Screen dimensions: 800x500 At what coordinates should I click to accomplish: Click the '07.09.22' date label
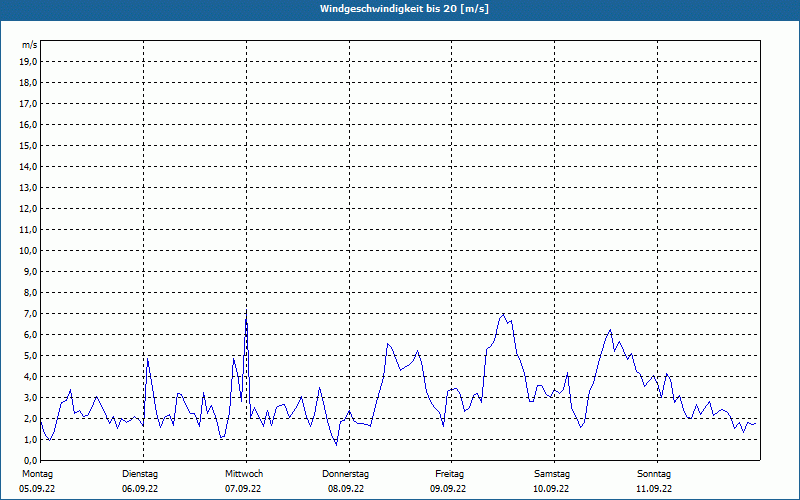tap(243, 489)
